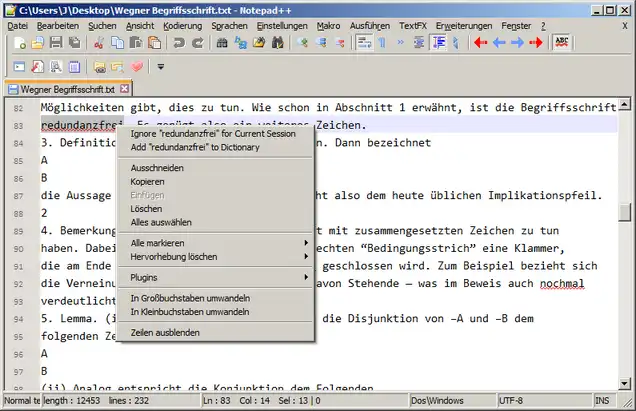
Task: Click the UTF-8 encoding status field
Action: [x=544, y=401]
